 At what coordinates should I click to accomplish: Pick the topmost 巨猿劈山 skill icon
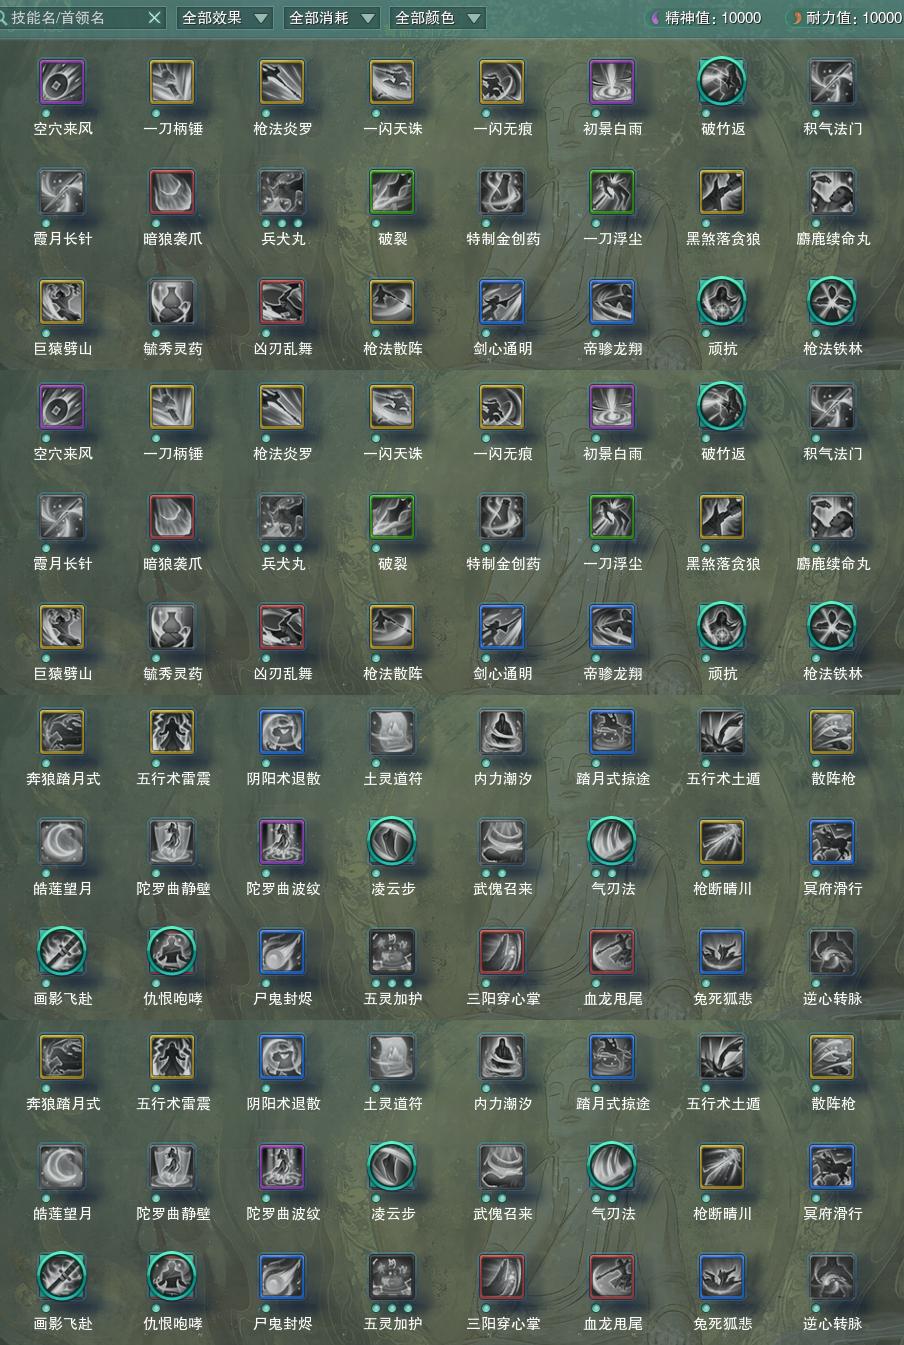tap(62, 302)
